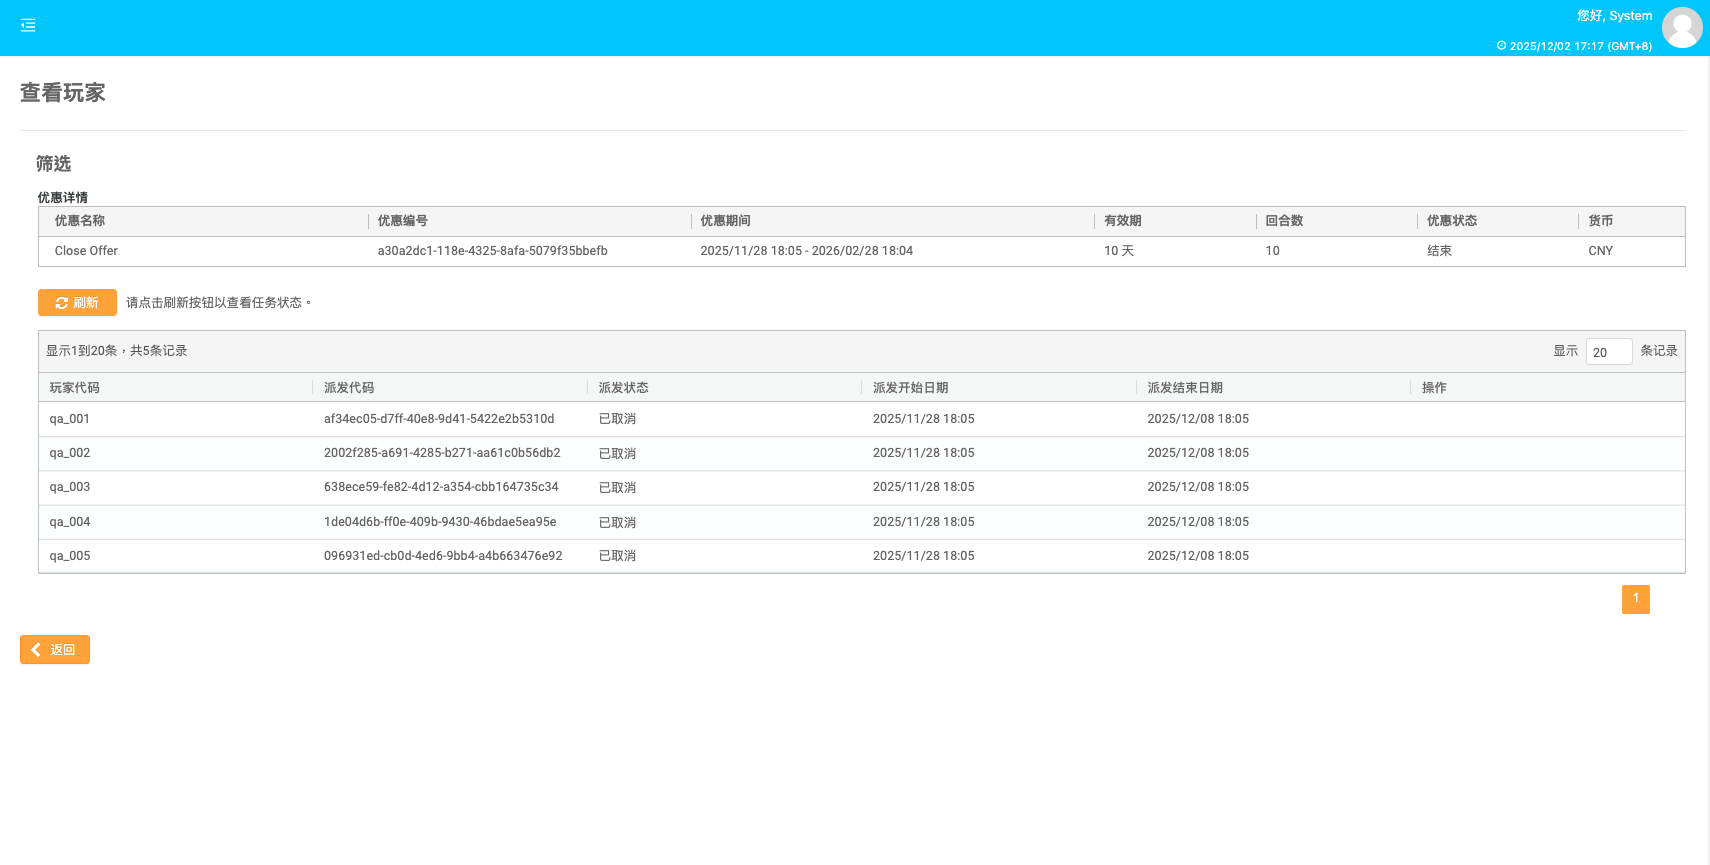Click the 派发代码 column header
The image size is (1710, 865).
tap(349, 388)
